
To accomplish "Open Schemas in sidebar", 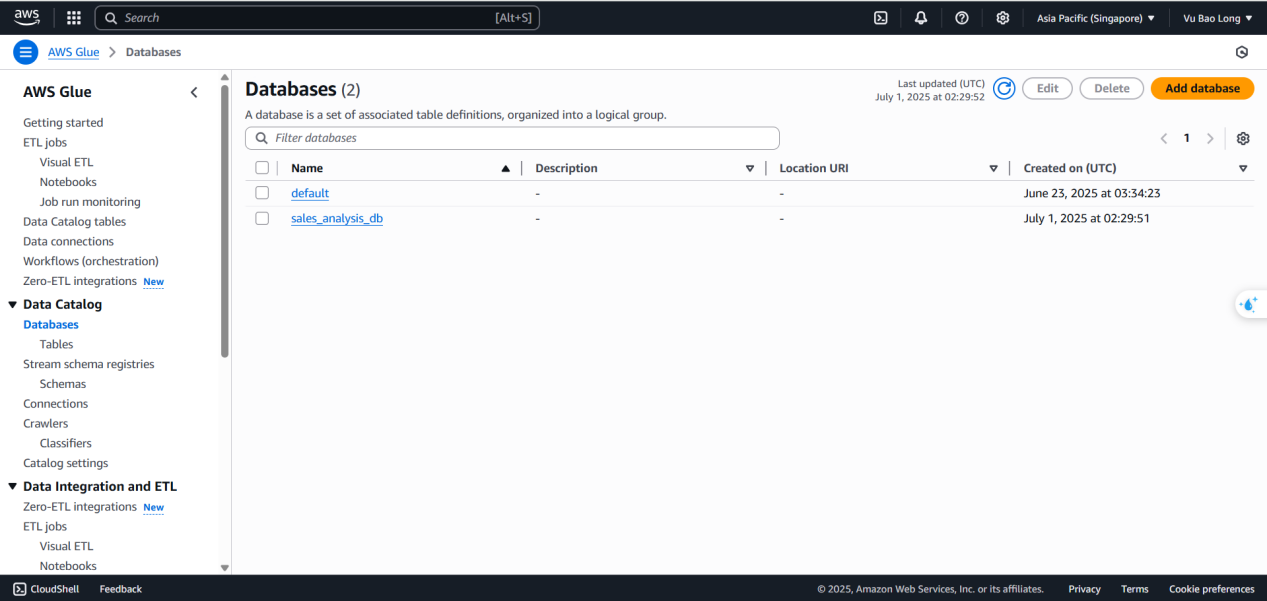I will coord(63,384).
